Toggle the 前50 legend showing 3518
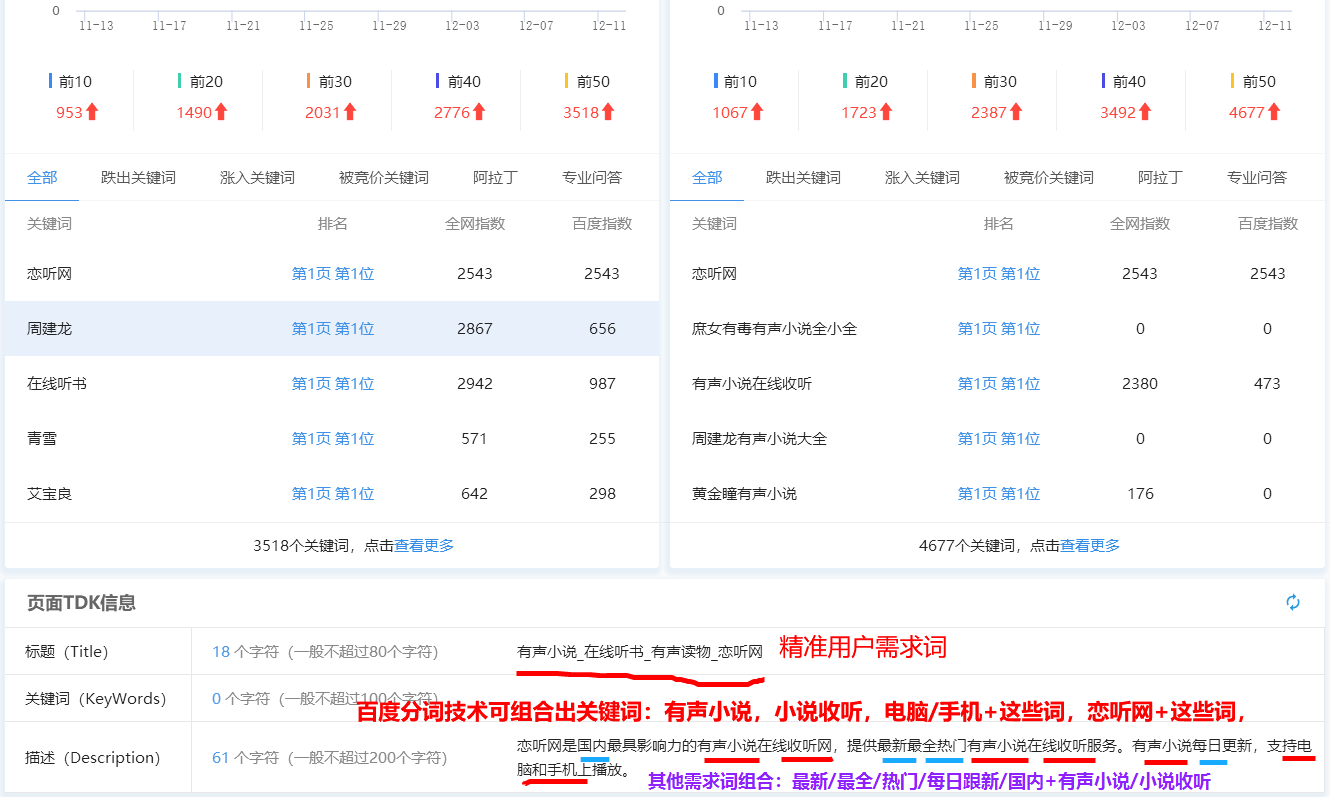 coord(587,82)
